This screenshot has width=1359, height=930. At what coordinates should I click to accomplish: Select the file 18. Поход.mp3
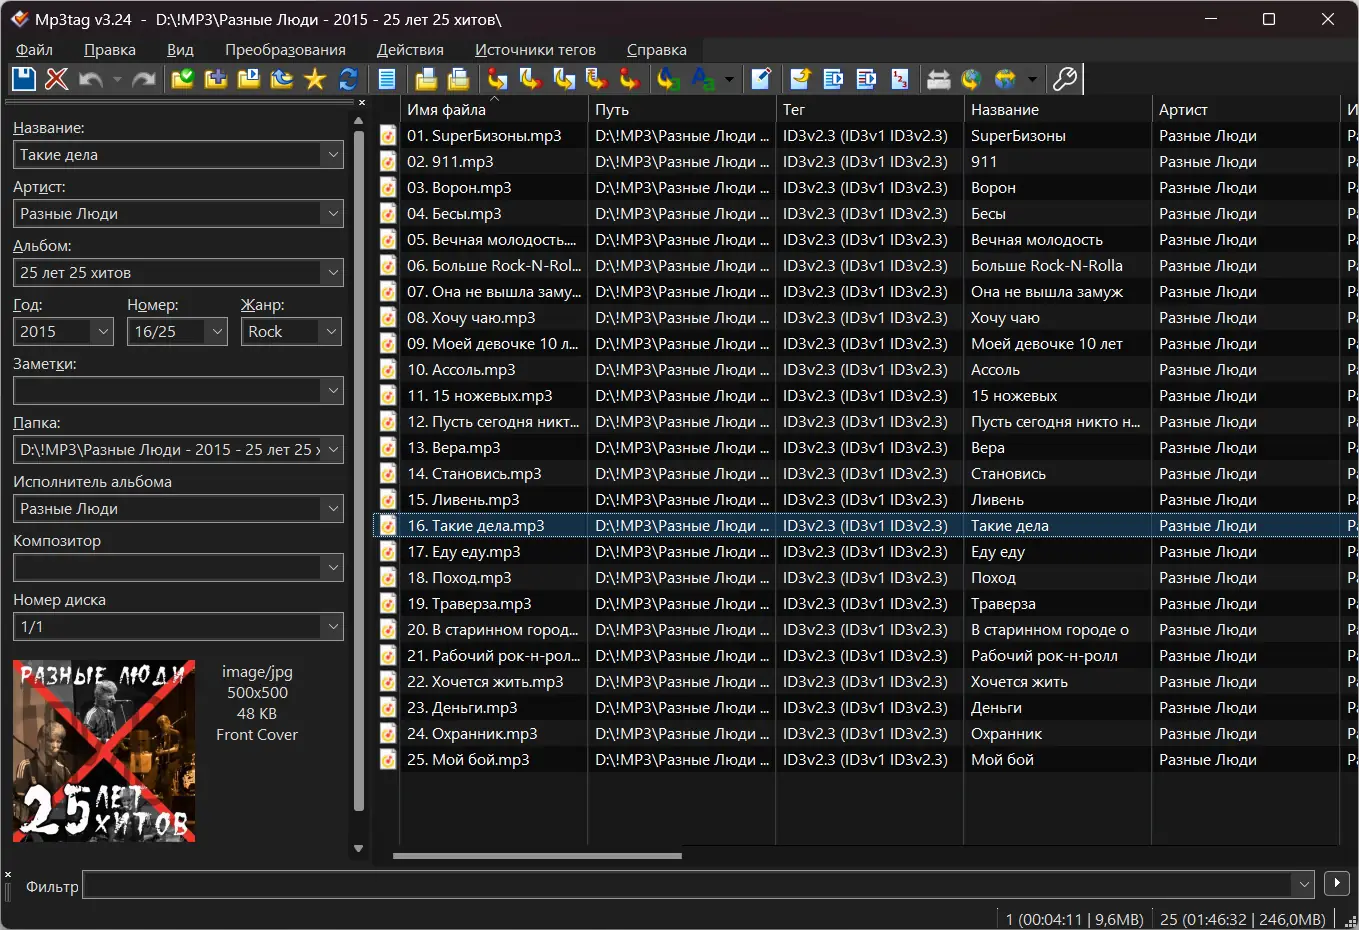click(459, 578)
